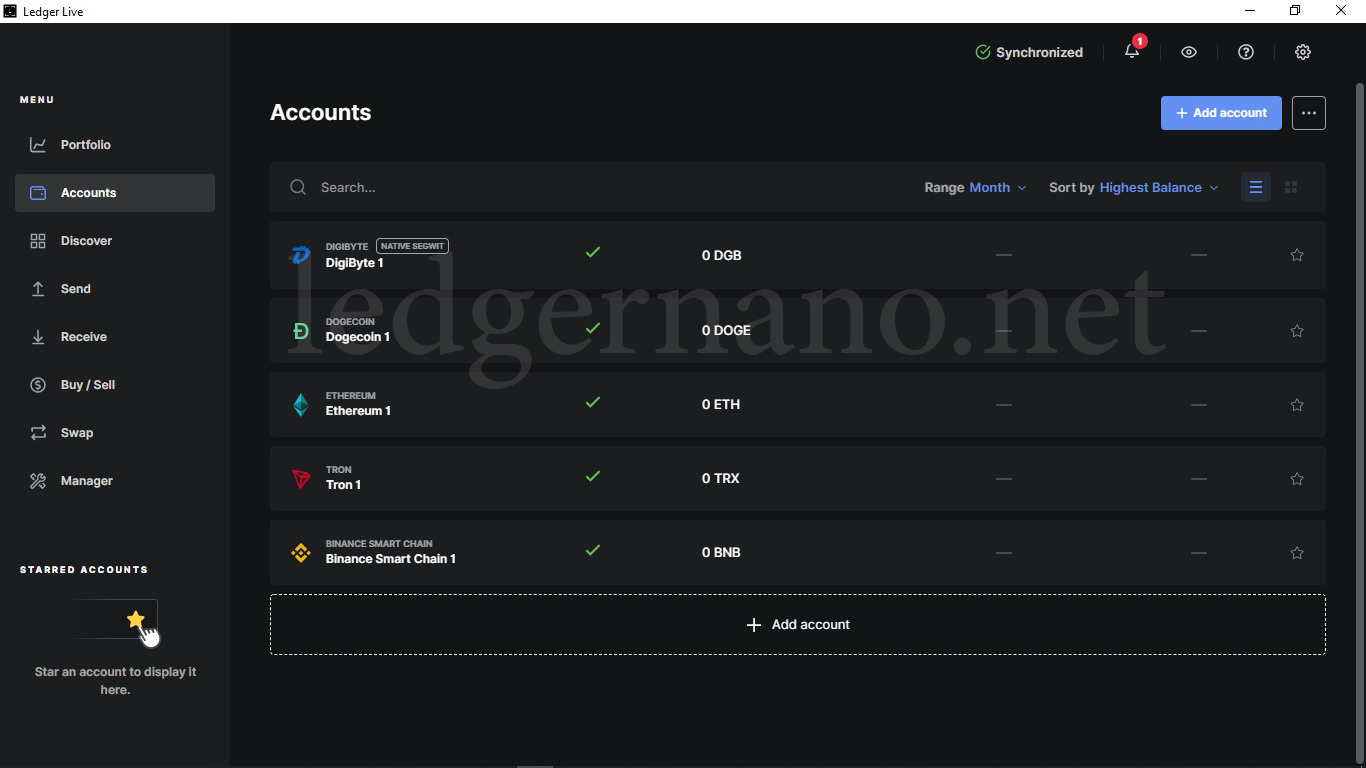Select Accounts in the sidebar menu

pos(115,193)
